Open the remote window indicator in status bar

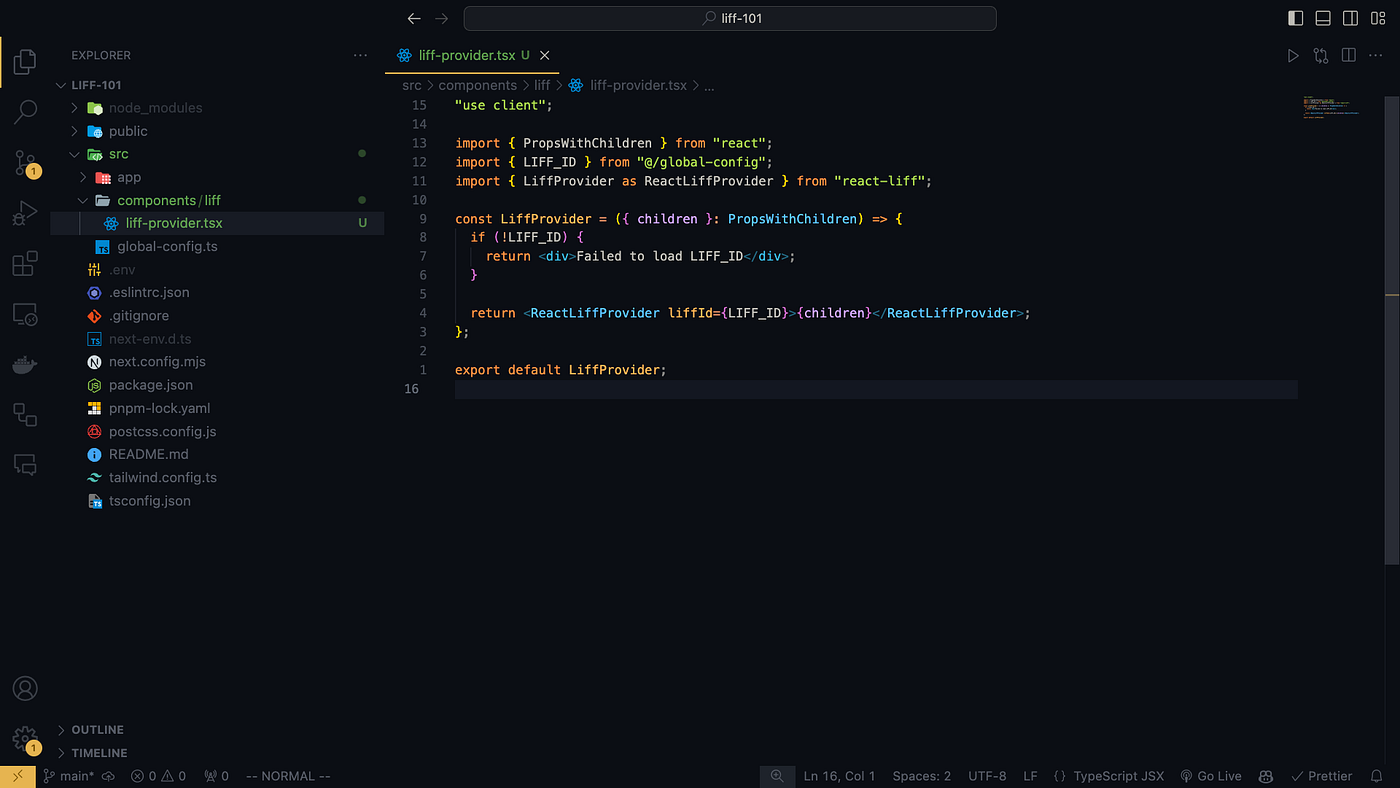click(x=17, y=776)
